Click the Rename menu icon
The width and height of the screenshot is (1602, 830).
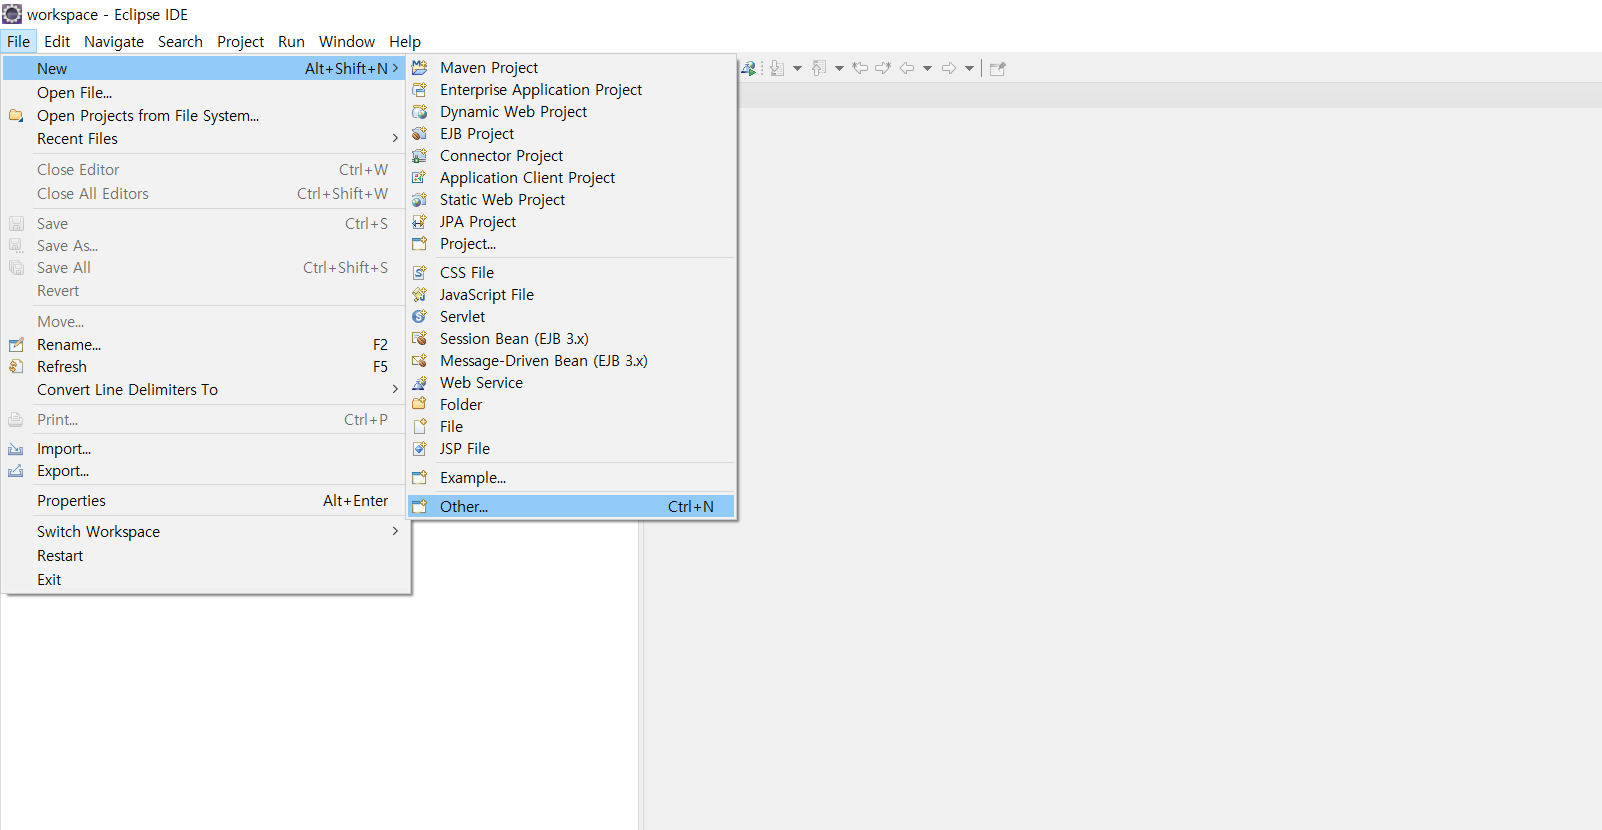(x=16, y=345)
